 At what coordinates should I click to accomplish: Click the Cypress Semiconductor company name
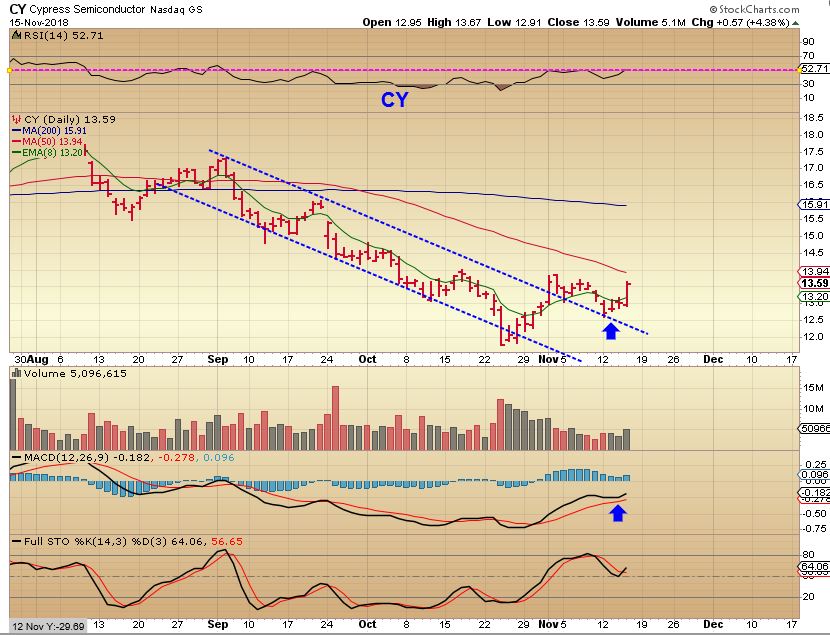click(x=87, y=10)
